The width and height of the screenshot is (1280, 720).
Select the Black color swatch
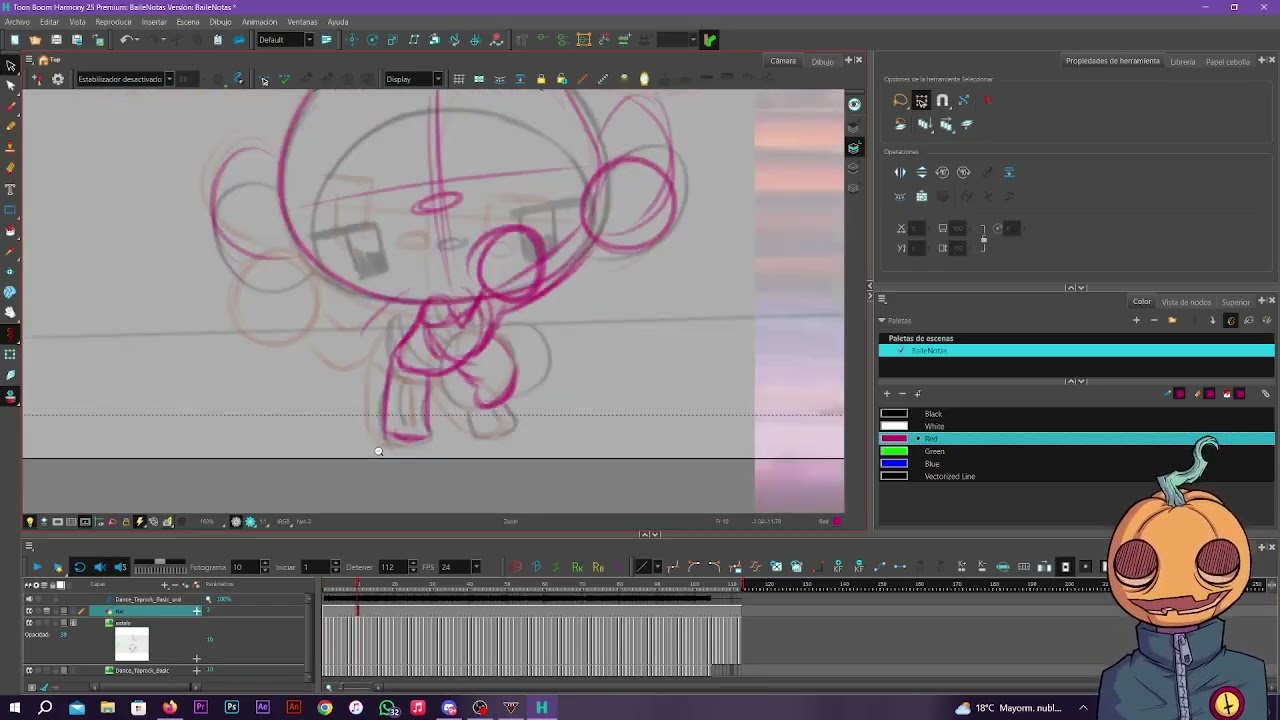point(894,414)
